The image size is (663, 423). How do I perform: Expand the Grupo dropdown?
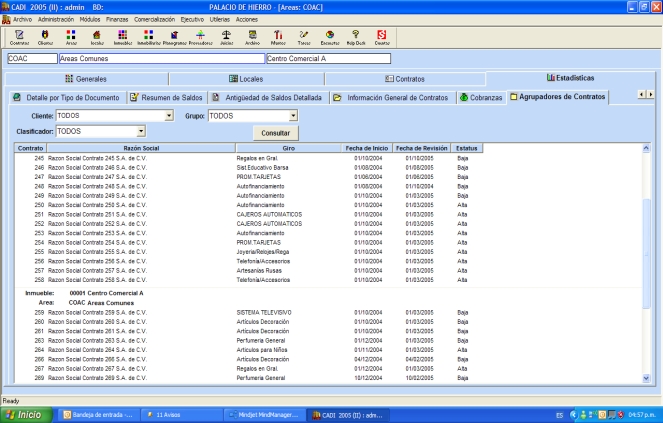[294, 116]
